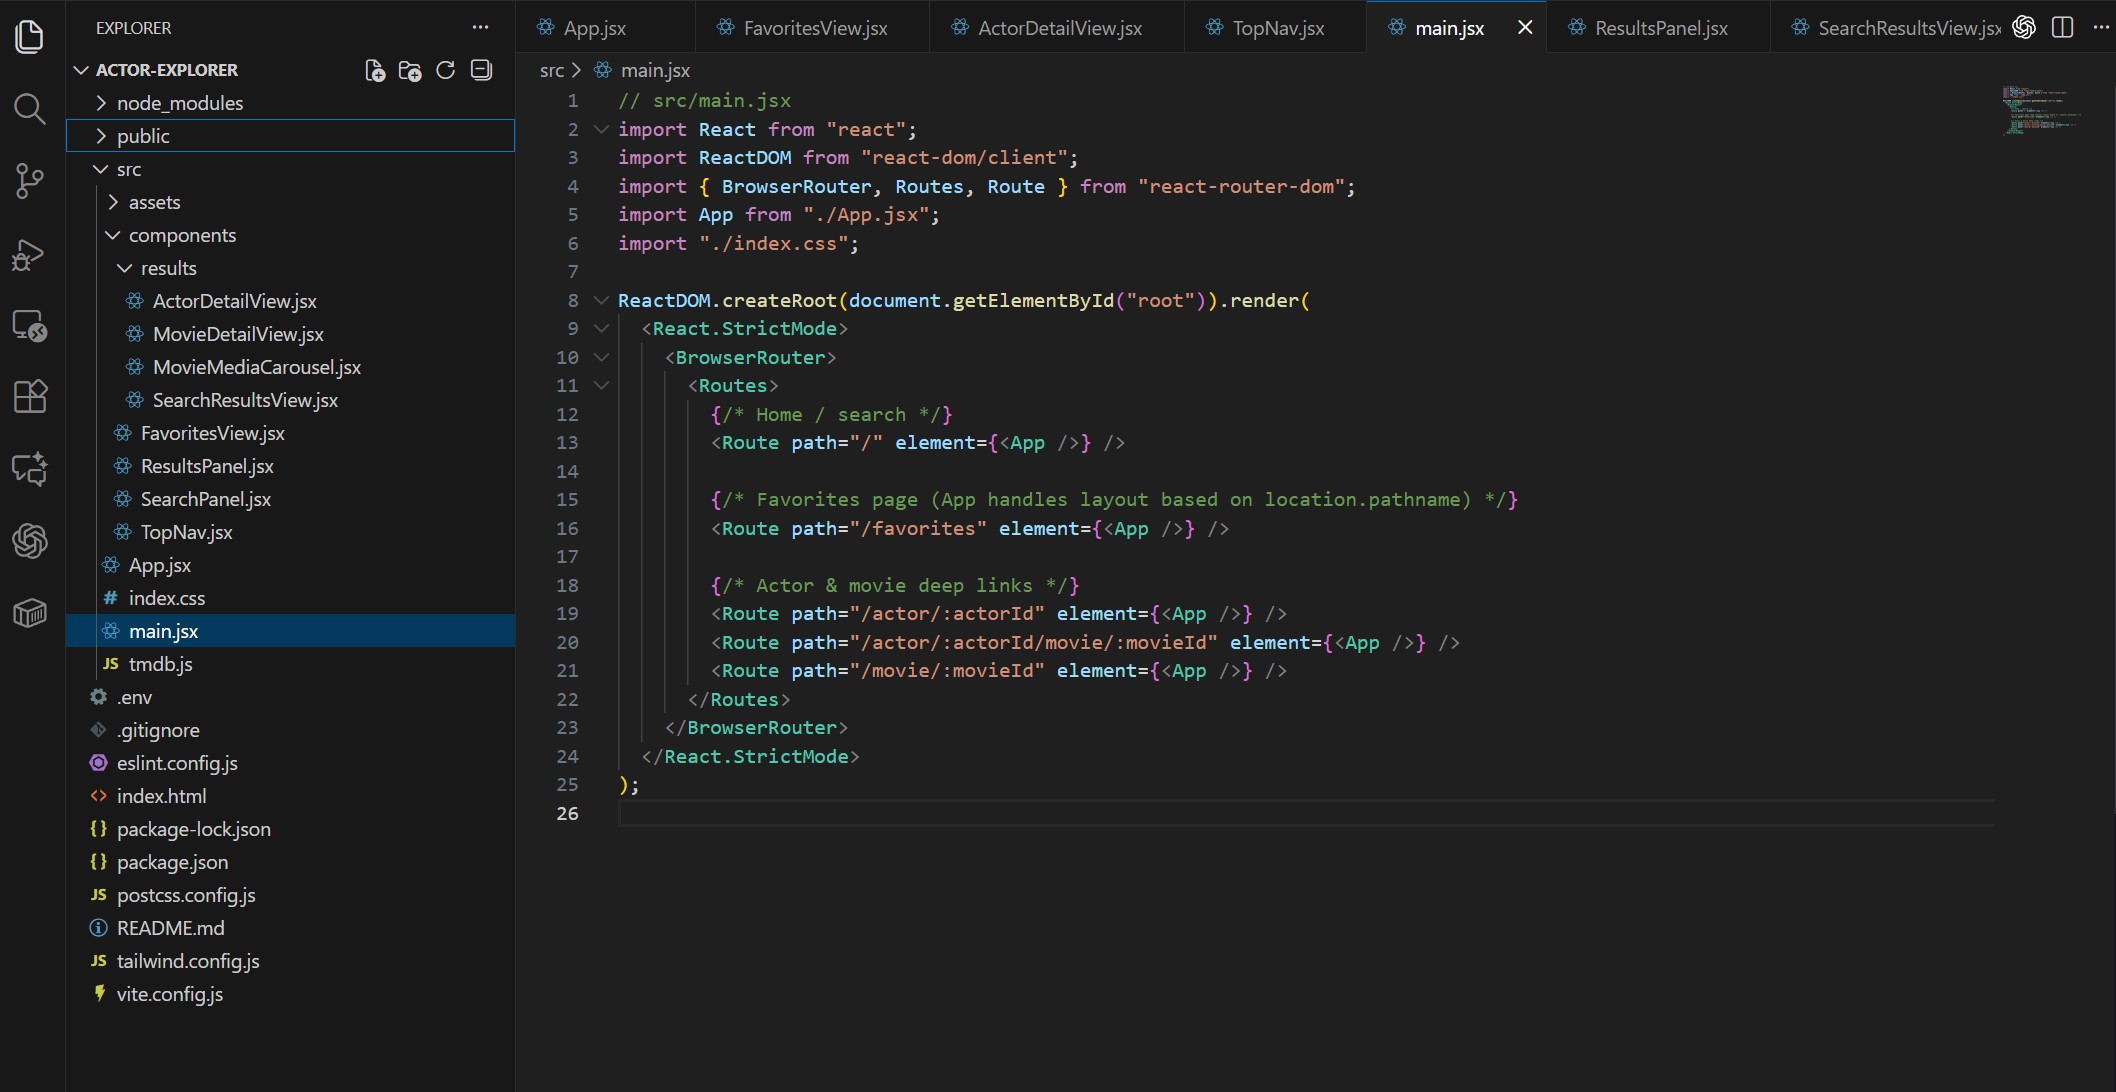Image resolution: width=2116 pixels, height=1092 pixels.
Task: Split the editor to the right
Action: (2062, 27)
